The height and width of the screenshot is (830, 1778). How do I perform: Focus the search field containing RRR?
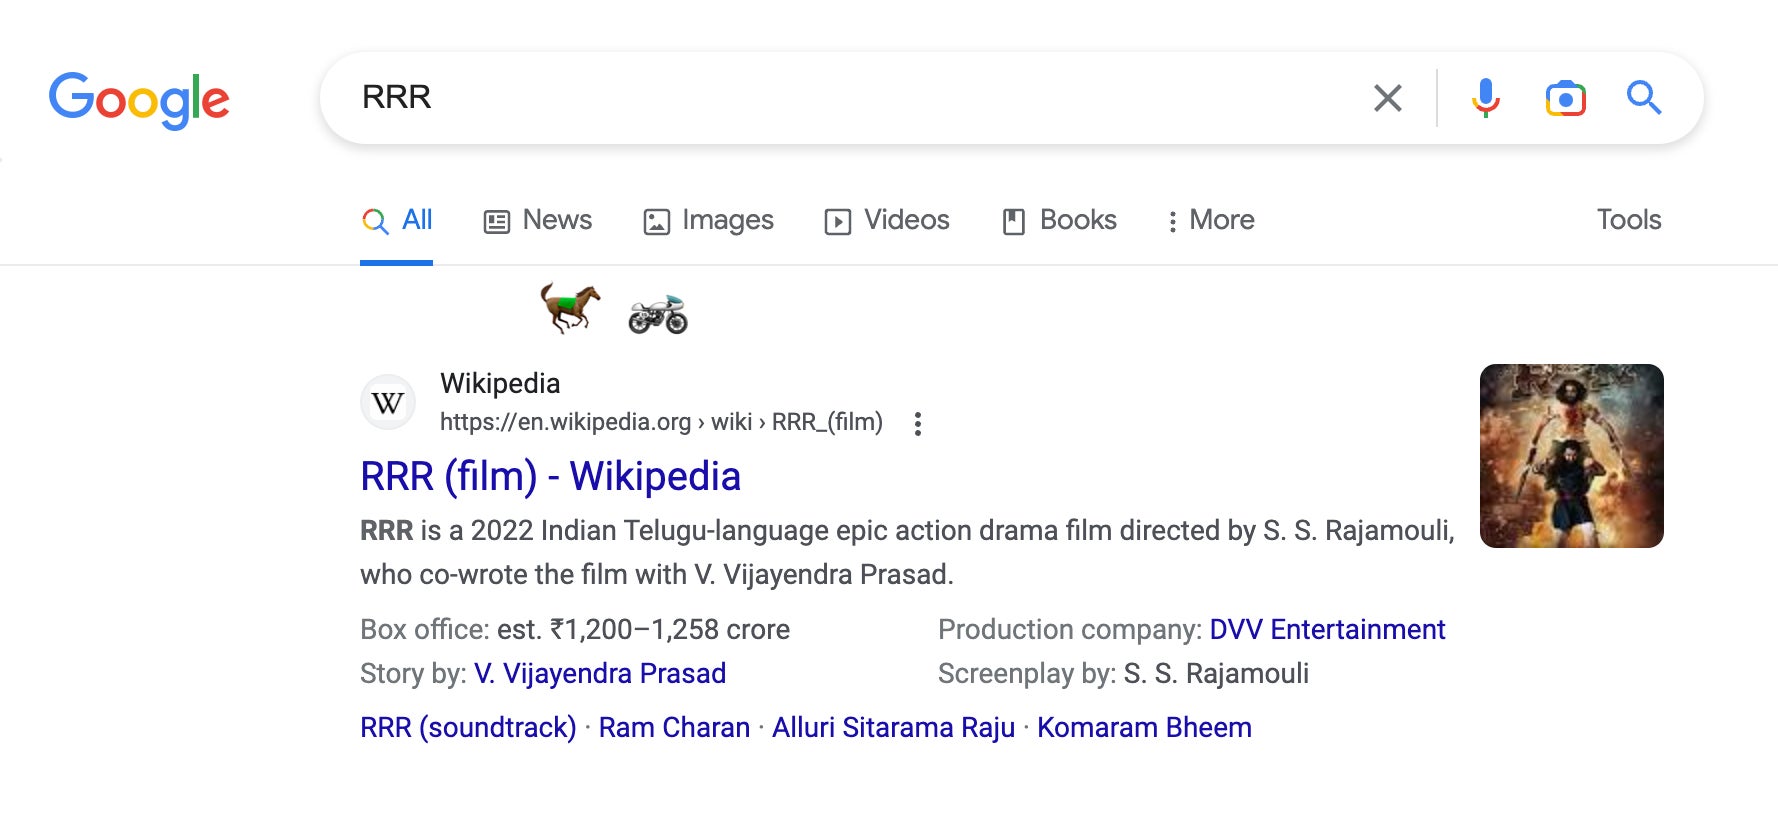tap(850, 98)
